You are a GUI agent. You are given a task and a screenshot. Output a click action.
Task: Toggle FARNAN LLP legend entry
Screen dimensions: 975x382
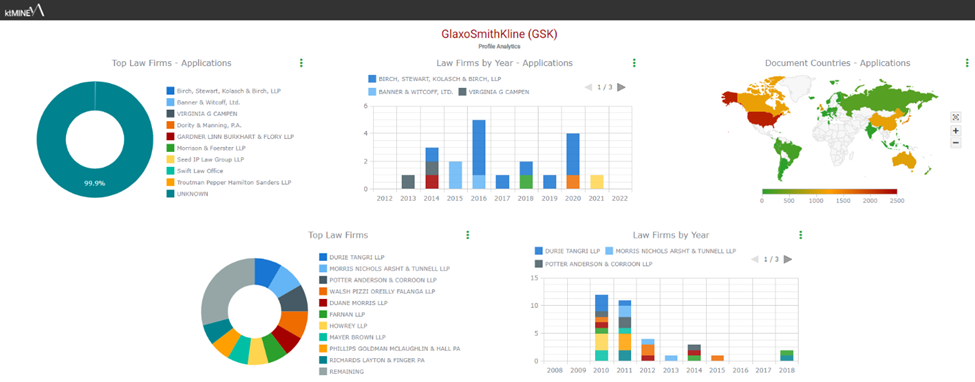pos(343,314)
